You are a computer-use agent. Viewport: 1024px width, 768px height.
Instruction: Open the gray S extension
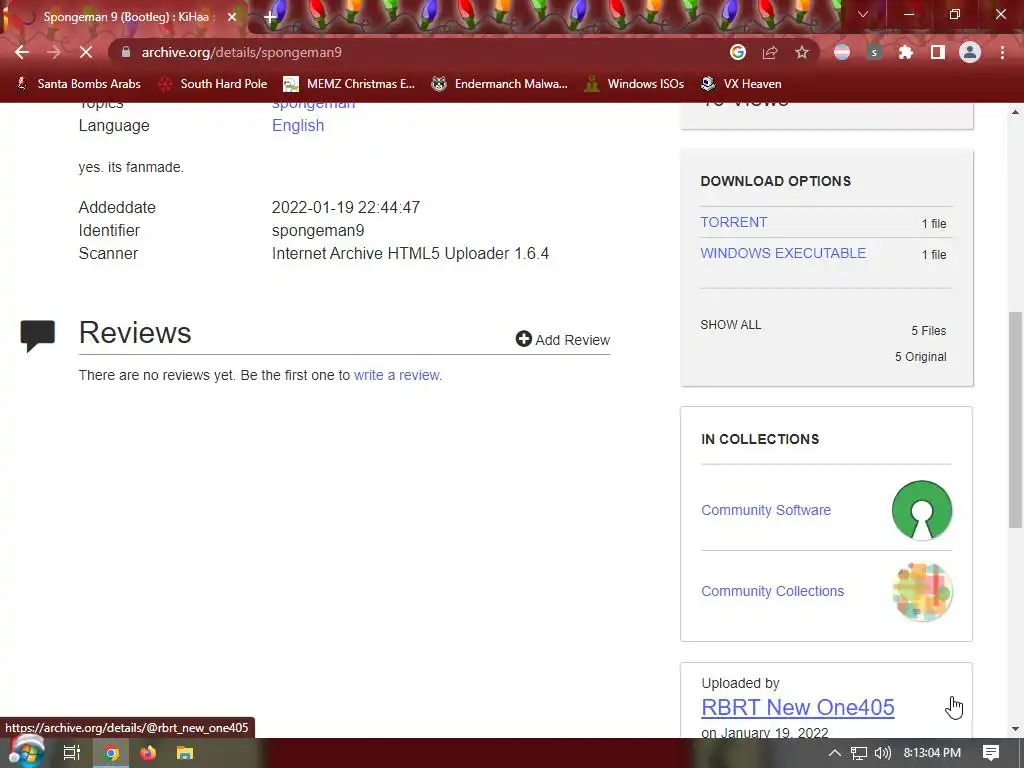[x=874, y=52]
